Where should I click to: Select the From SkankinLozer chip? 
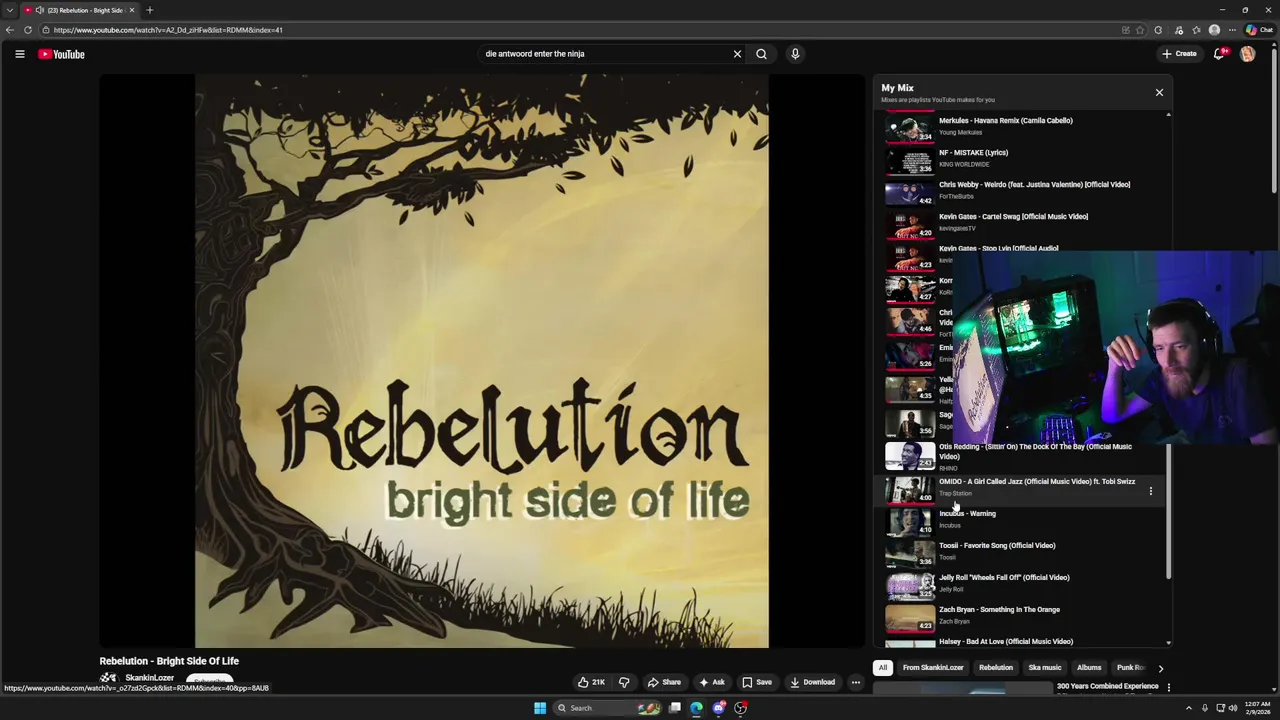(933, 668)
